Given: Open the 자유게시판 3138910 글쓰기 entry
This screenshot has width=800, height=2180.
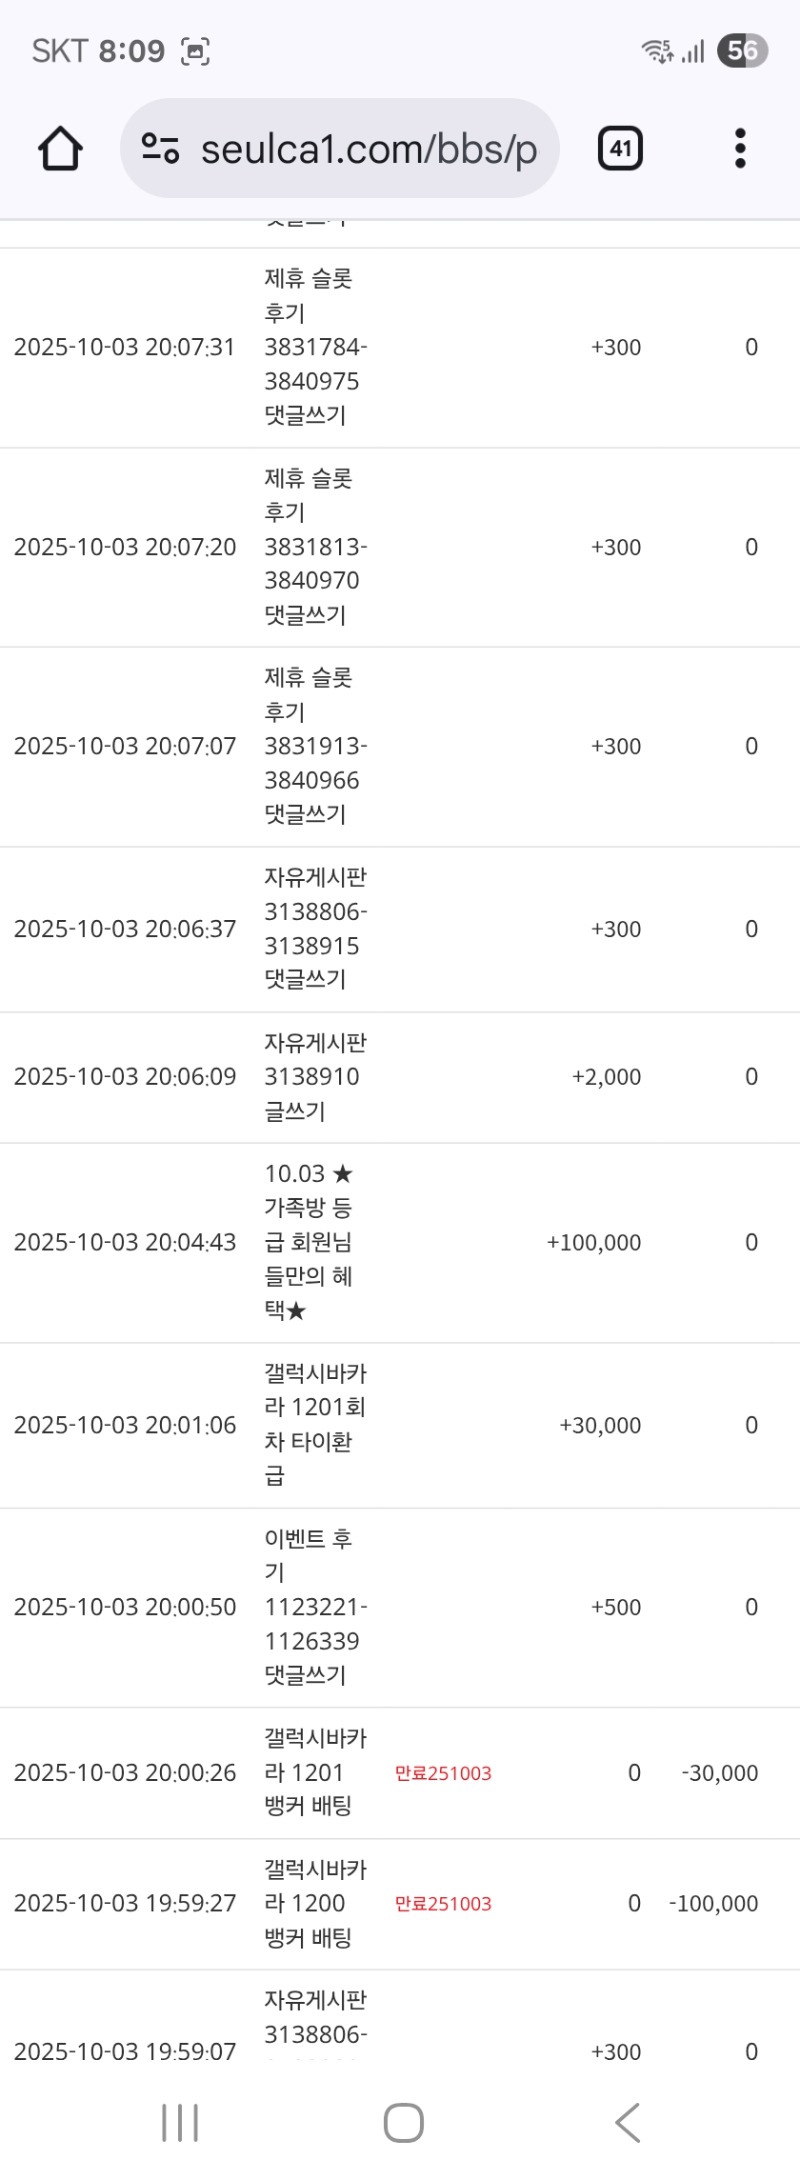Looking at the screenshot, I should [x=314, y=1077].
